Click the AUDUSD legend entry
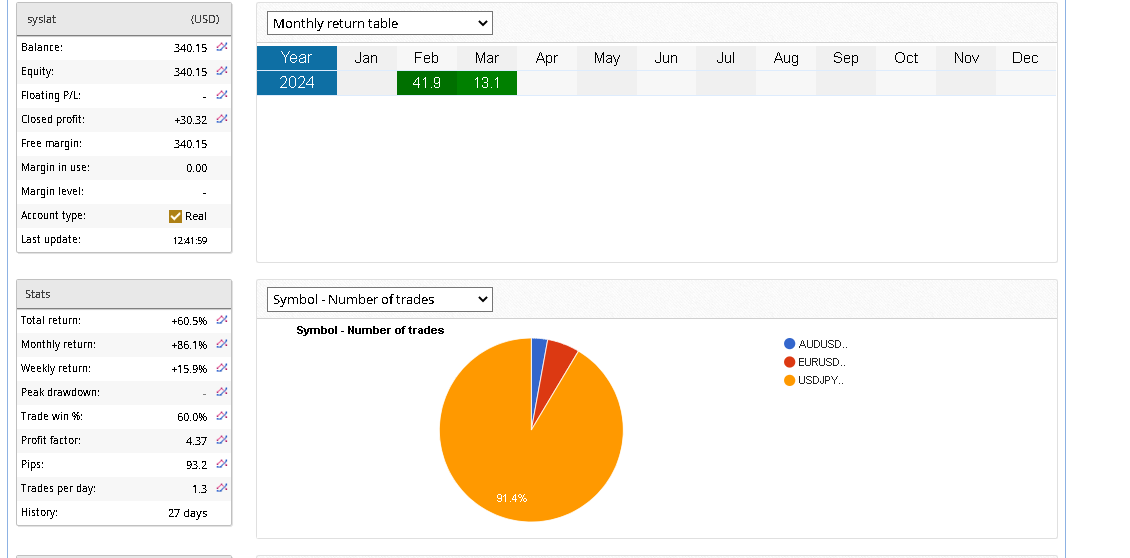Screen dimensions: 1130x558 pos(822,344)
